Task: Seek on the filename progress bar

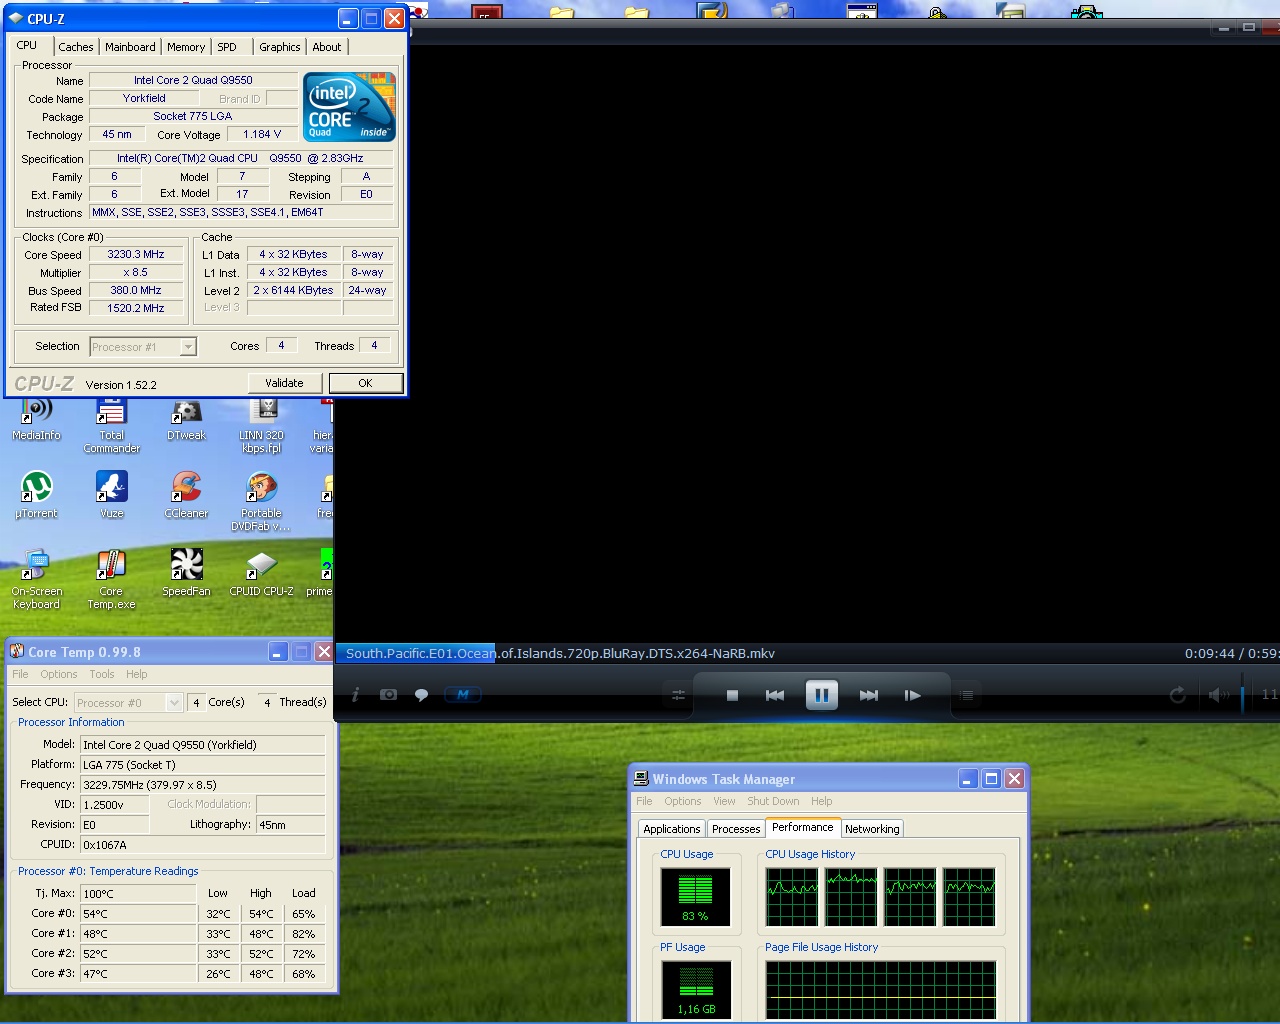Action: point(807,653)
